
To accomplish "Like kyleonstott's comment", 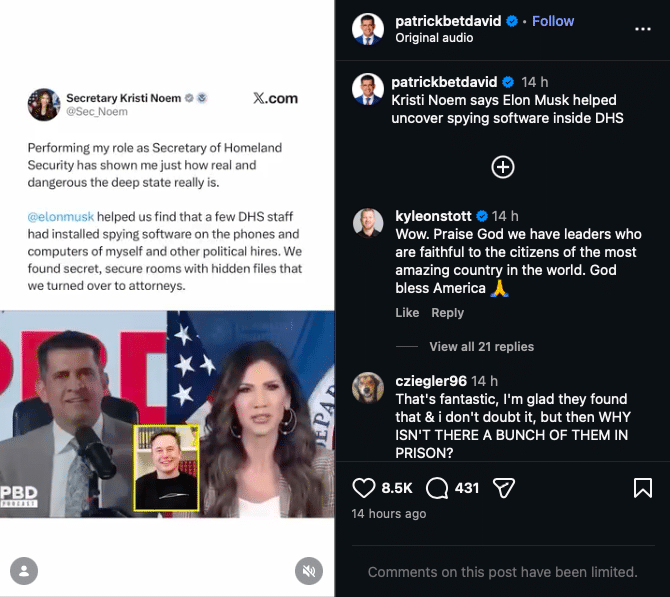I will 407,313.
